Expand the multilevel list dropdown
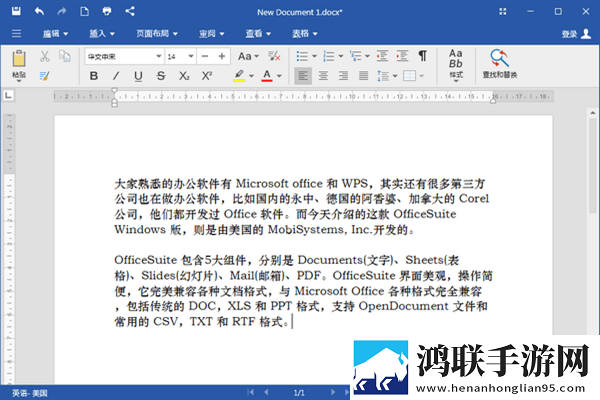 pyautogui.click(x=367, y=56)
